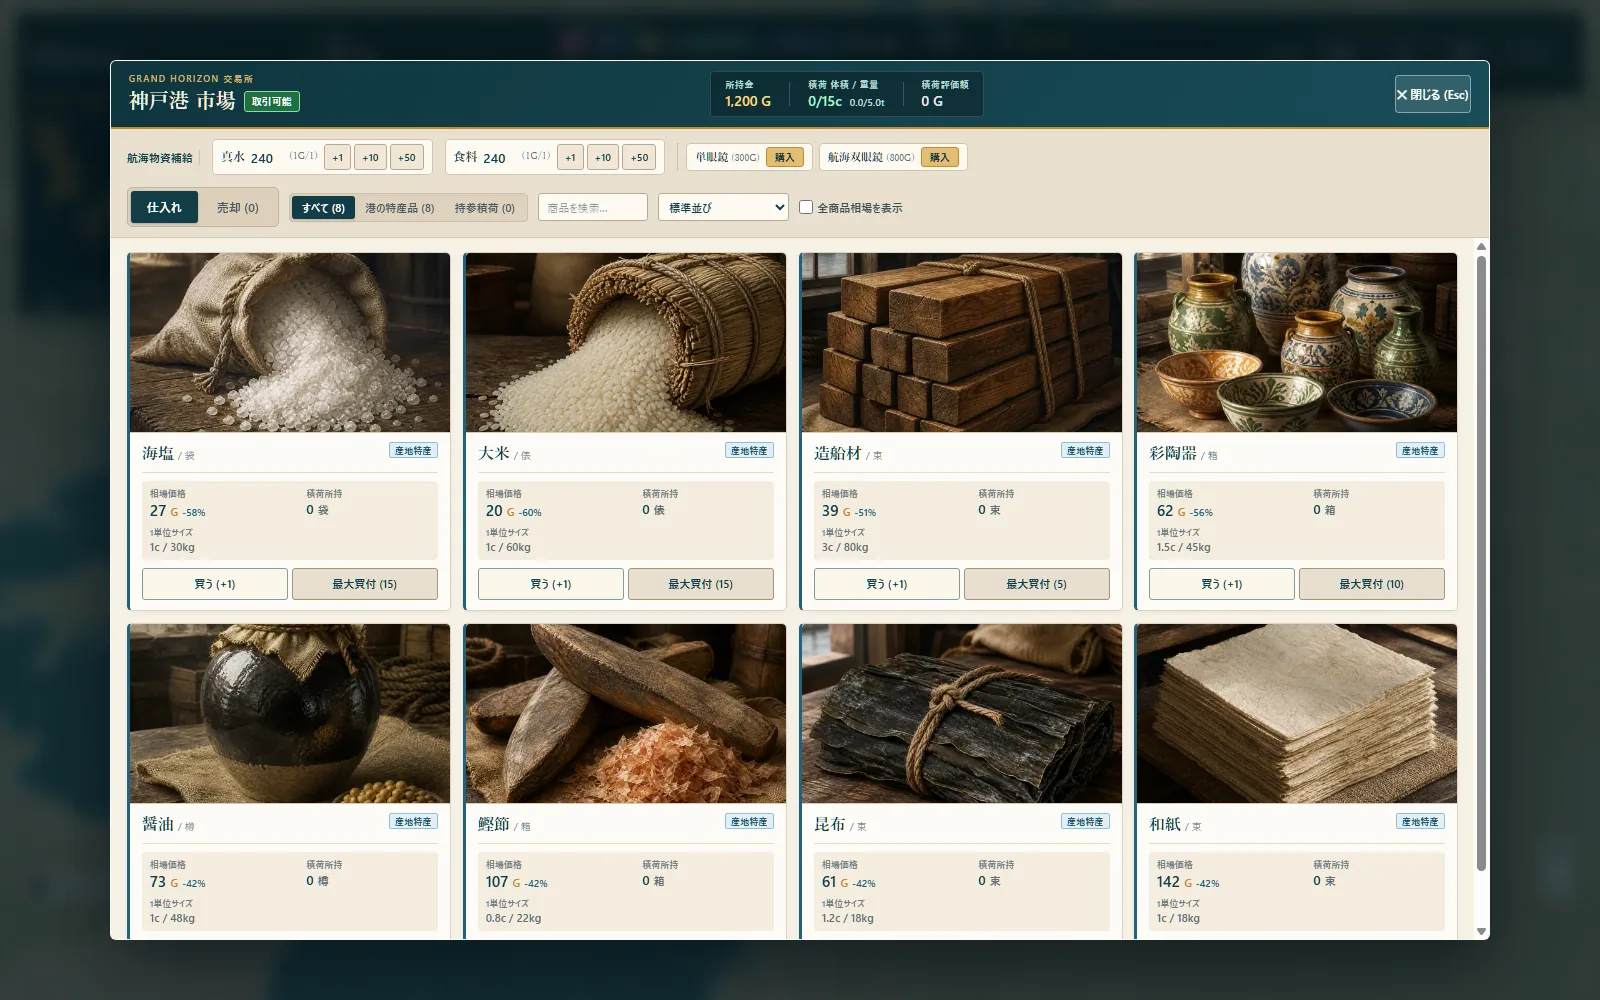
Task: Add +50 fresh water (真水) supply
Action: coord(406,157)
